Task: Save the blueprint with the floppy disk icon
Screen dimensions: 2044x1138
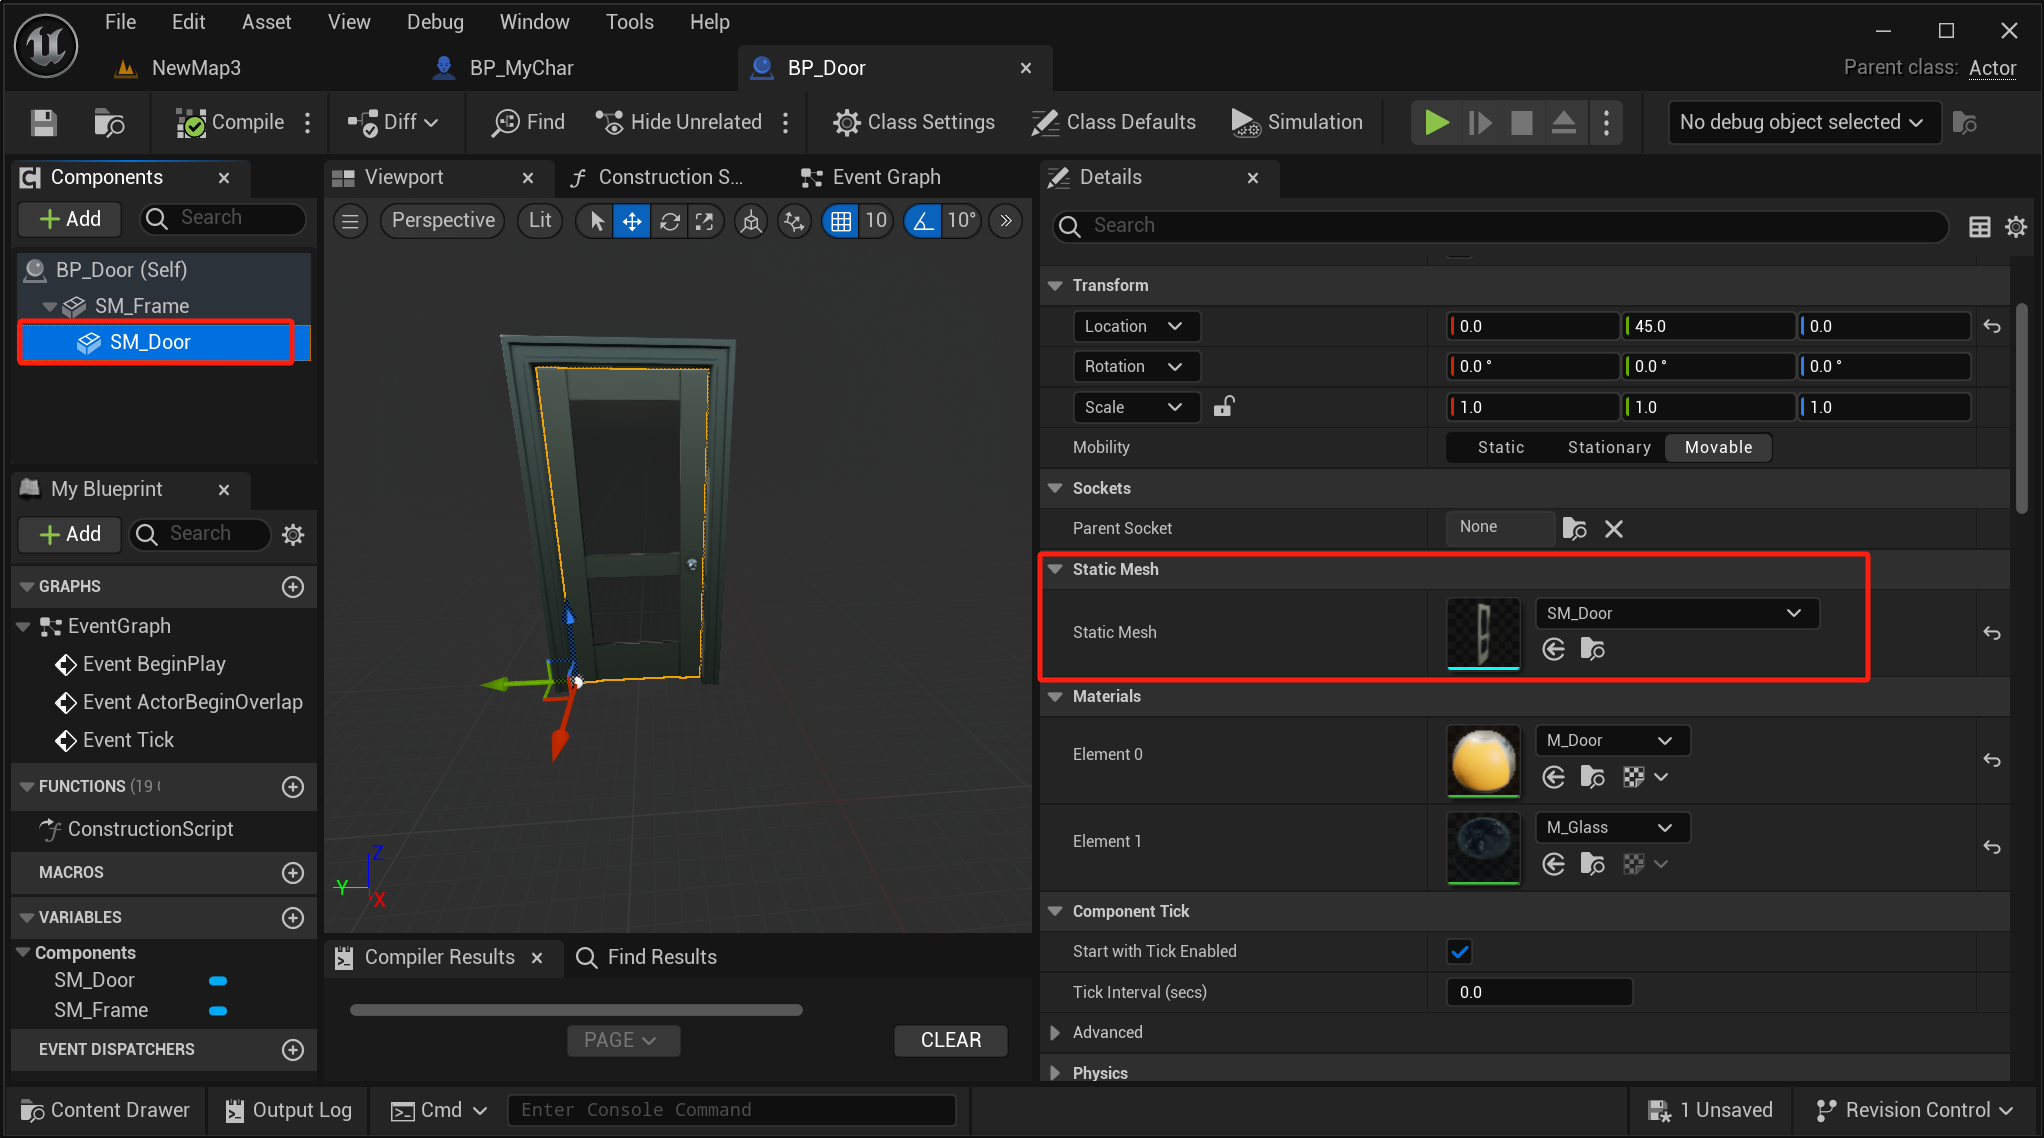Action: click(43, 122)
